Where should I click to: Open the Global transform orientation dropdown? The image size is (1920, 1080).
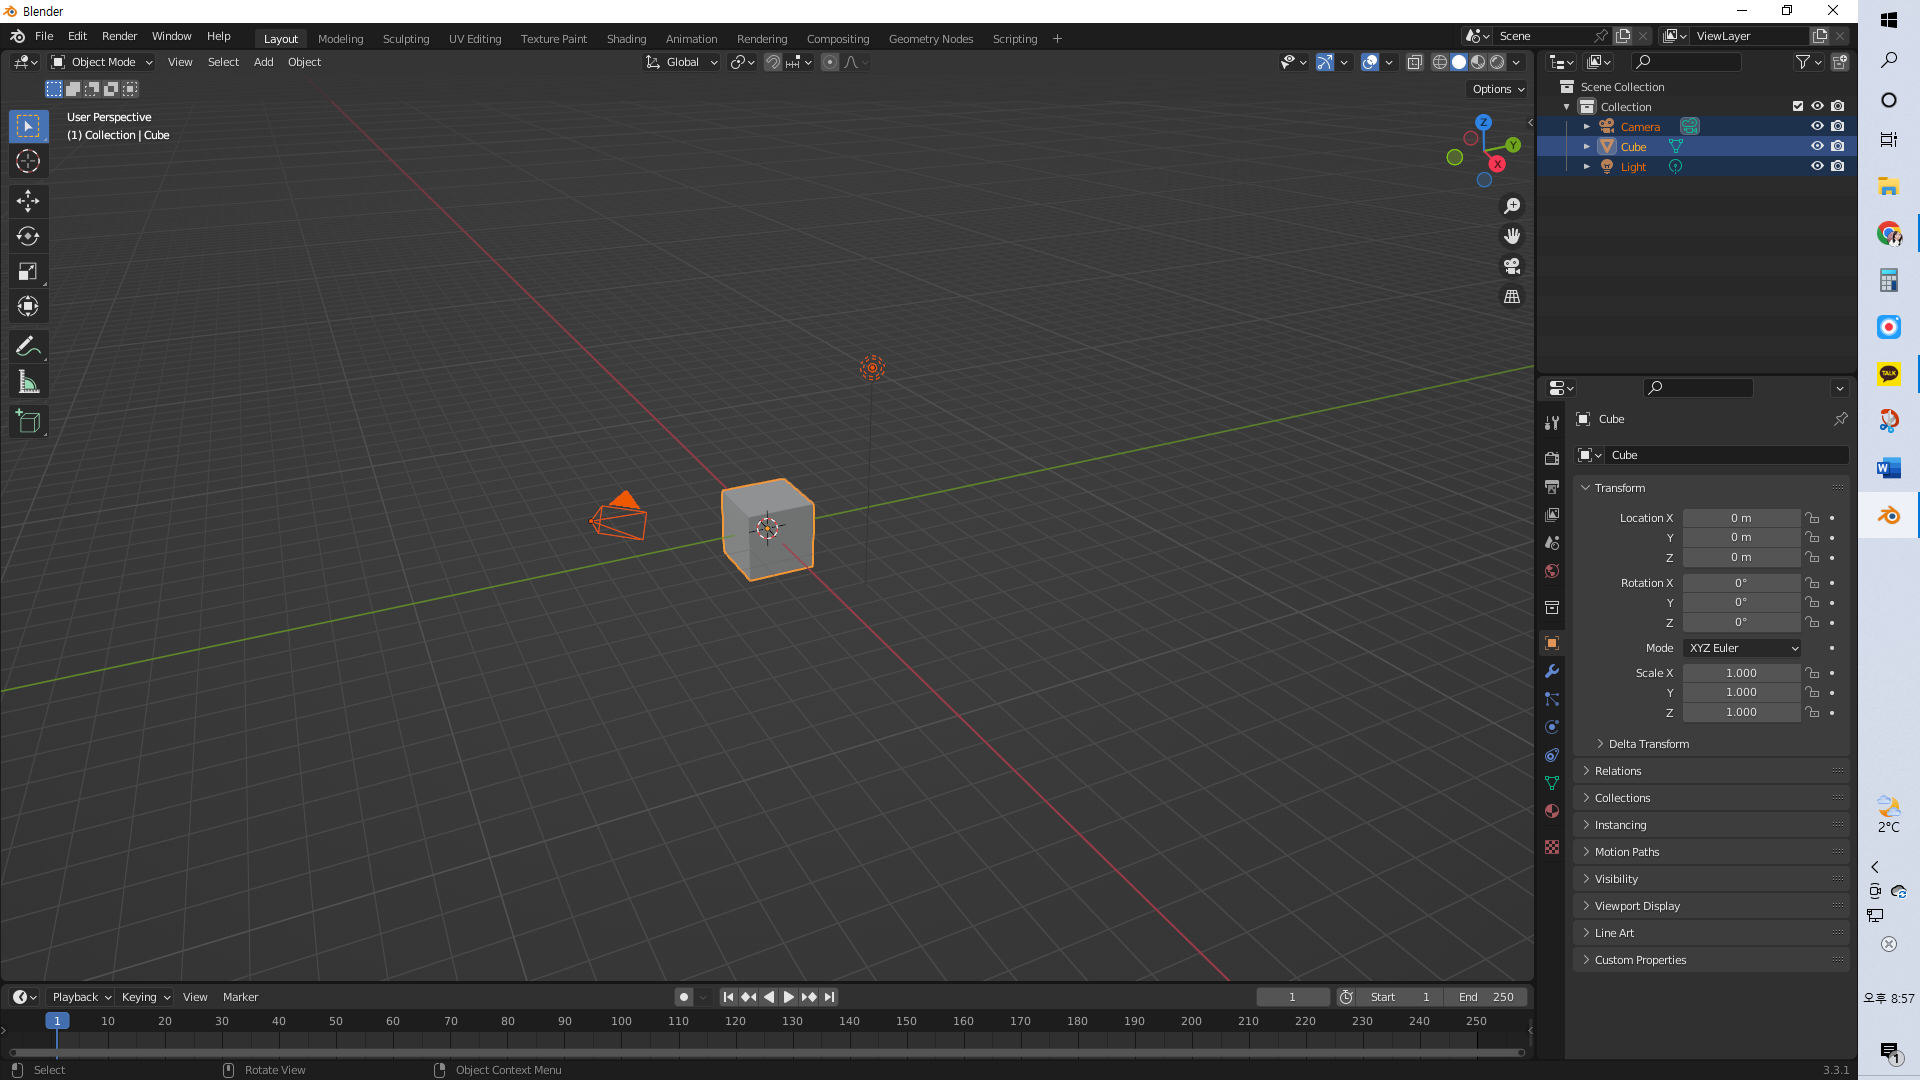682,62
